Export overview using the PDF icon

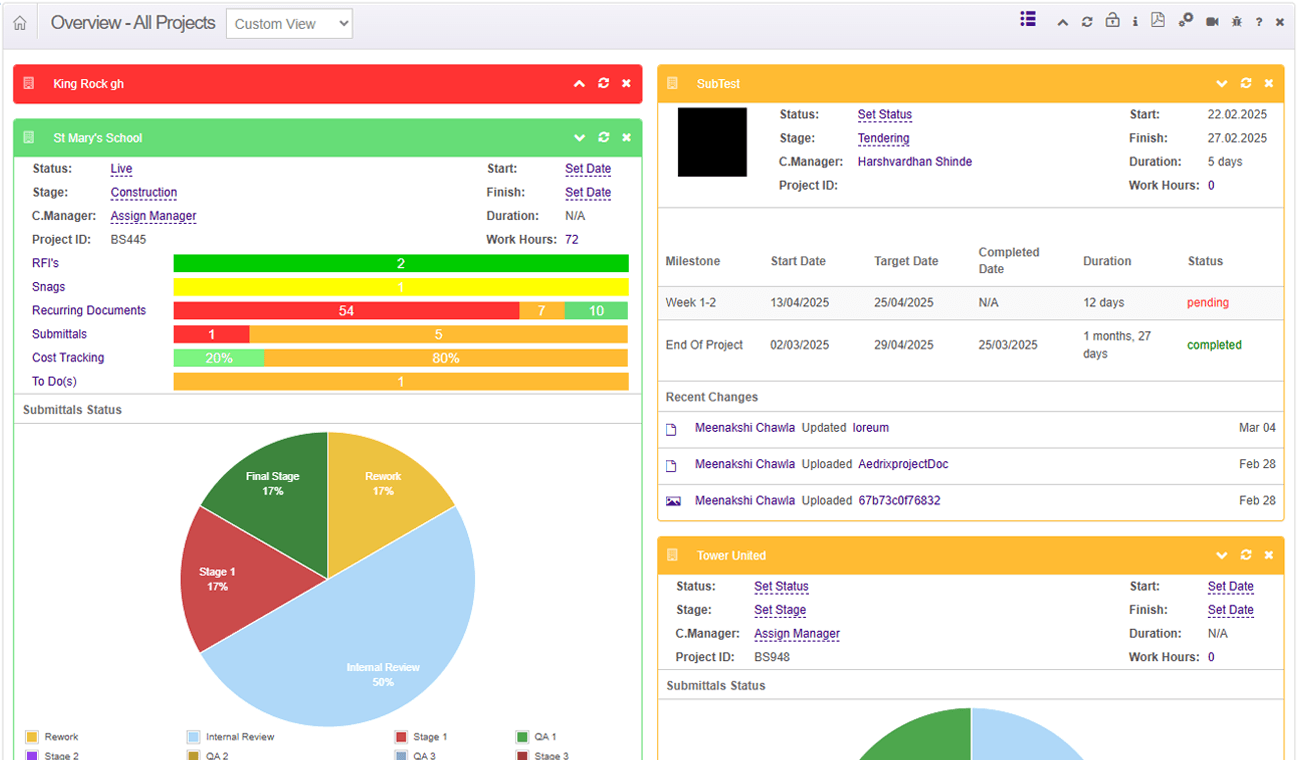point(1158,21)
